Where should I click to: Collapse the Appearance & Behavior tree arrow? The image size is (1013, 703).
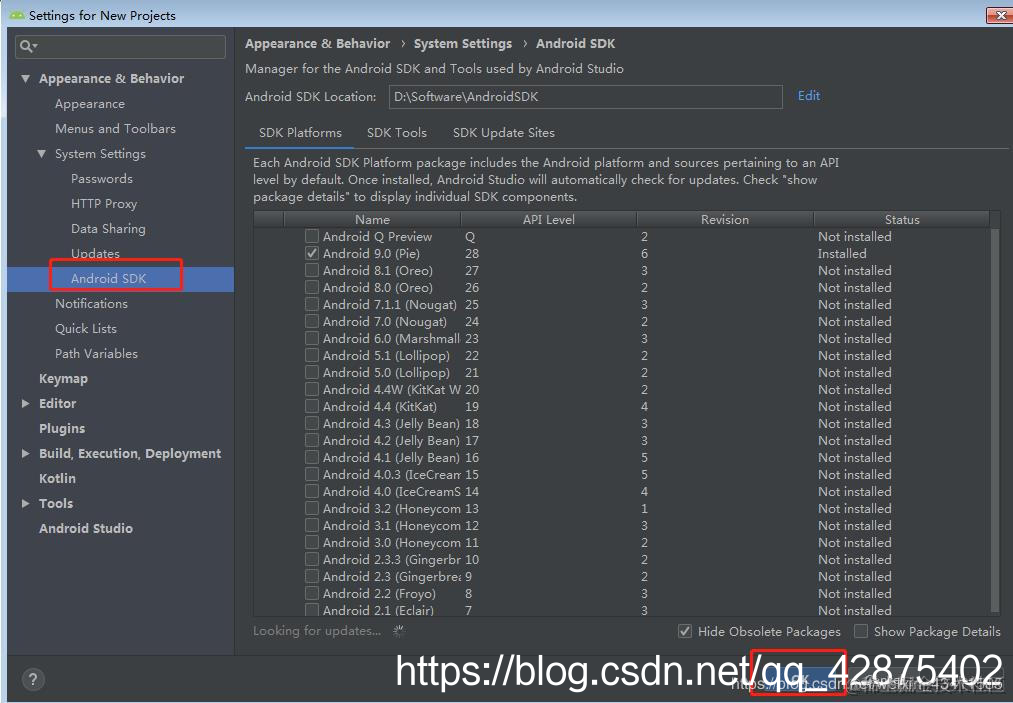point(25,78)
